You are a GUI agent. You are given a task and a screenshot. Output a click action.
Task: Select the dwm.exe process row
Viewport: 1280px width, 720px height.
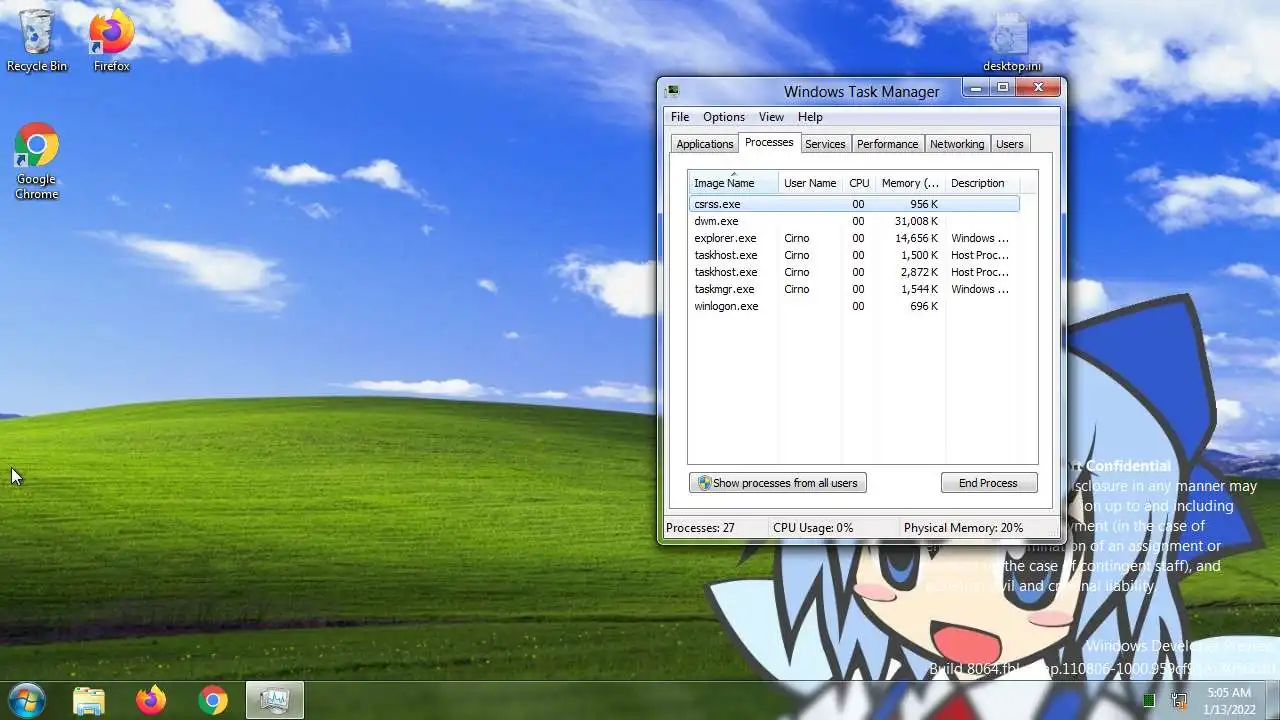pyautogui.click(x=854, y=221)
